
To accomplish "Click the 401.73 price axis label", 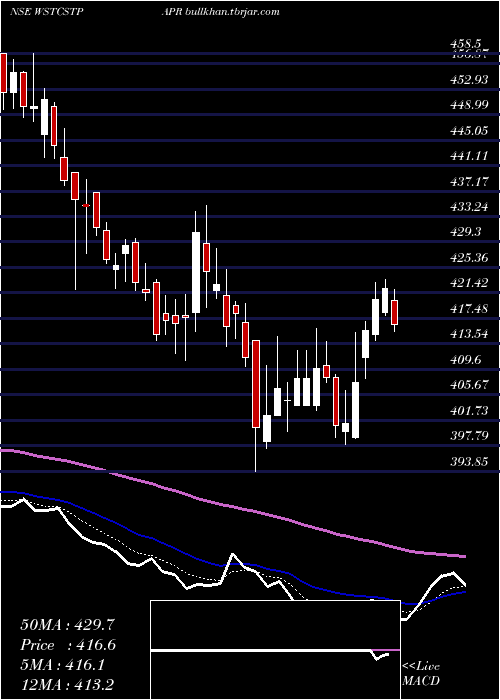I will click(470, 411).
